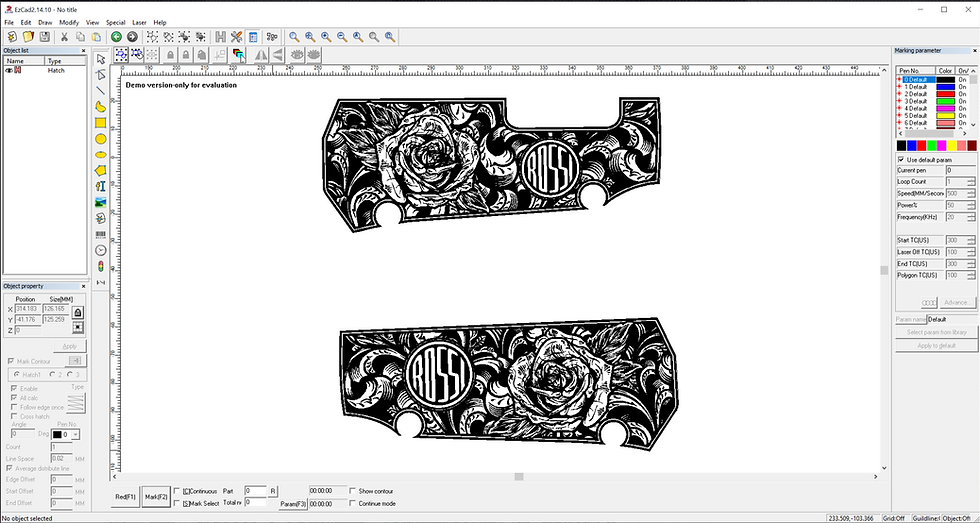Screen dimensions: 980x523
Task: Open system parameter wrench icon
Action: 236,37
